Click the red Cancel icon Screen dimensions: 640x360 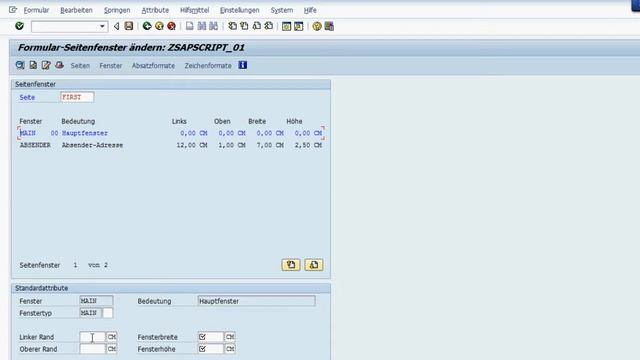[171, 26]
